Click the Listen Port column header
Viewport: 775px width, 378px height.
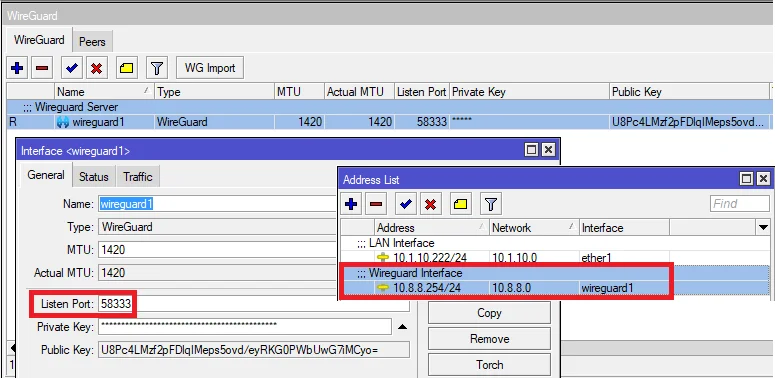422,92
